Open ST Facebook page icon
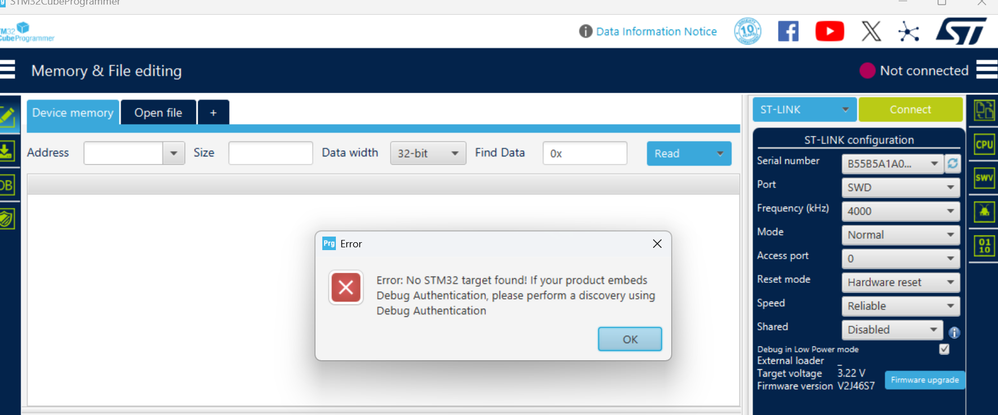The height and width of the screenshot is (415, 998). pyautogui.click(x=788, y=31)
